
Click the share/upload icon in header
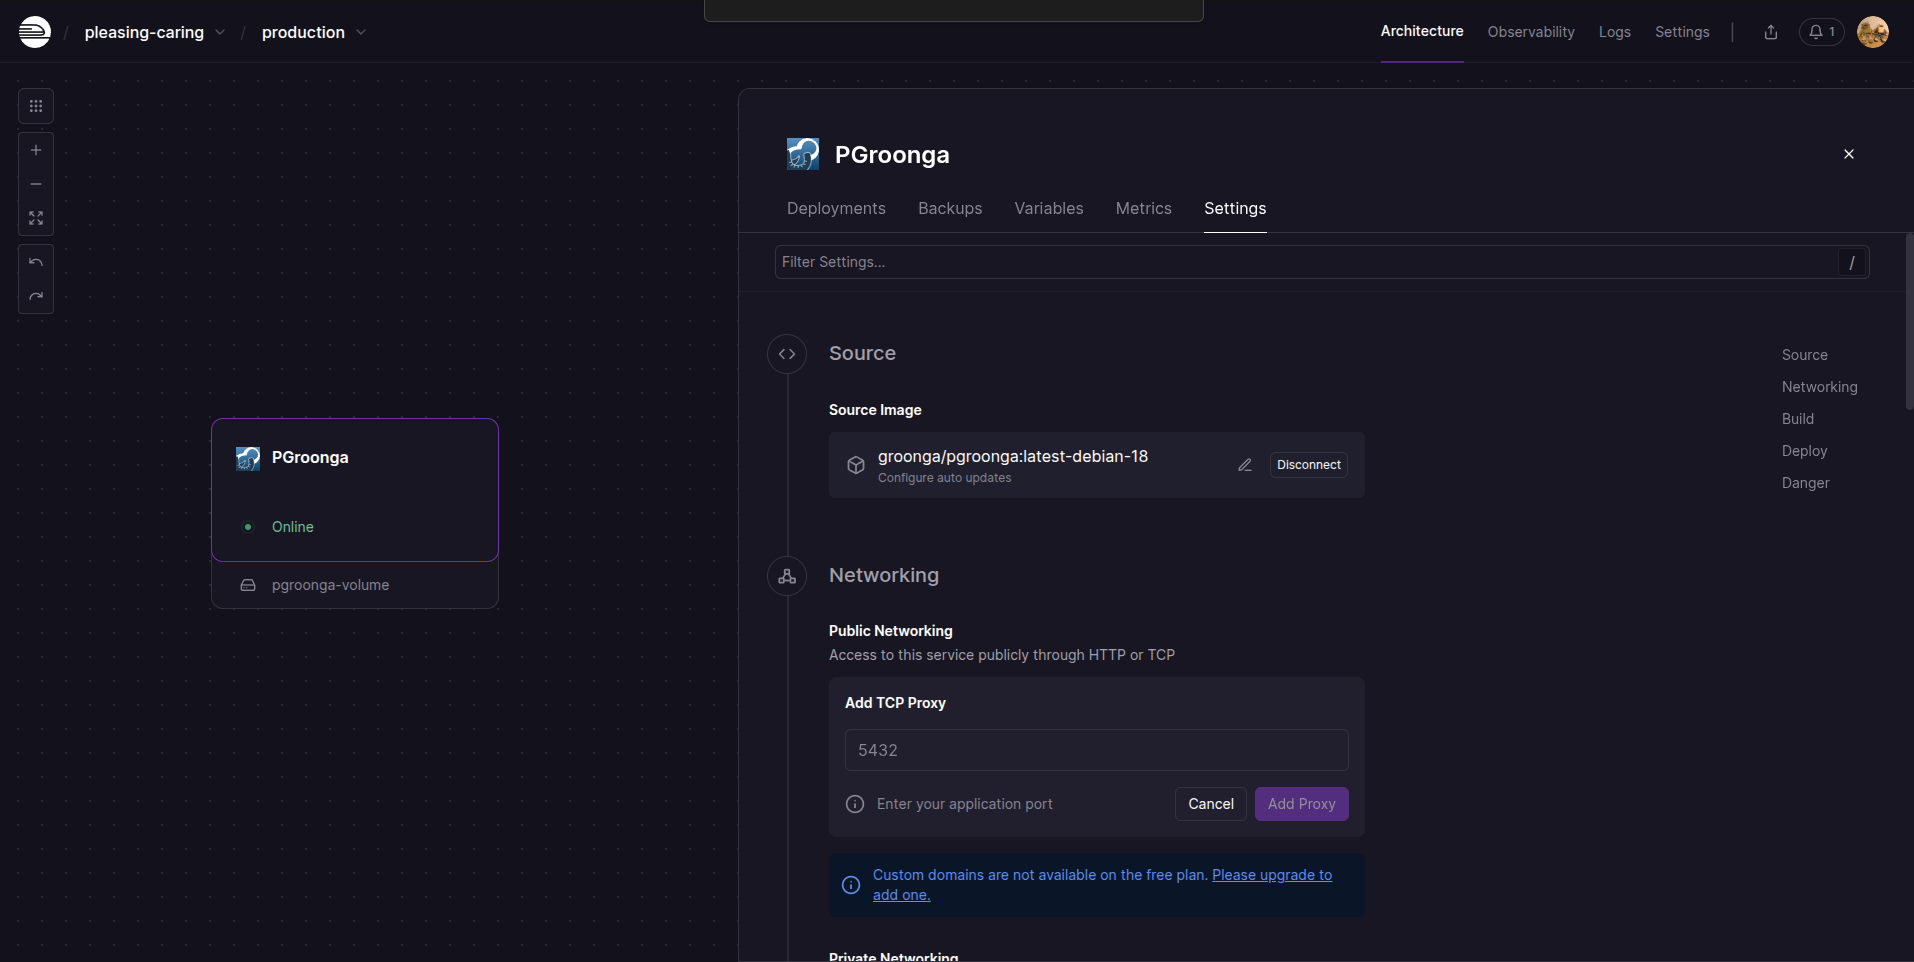tap(1771, 32)
